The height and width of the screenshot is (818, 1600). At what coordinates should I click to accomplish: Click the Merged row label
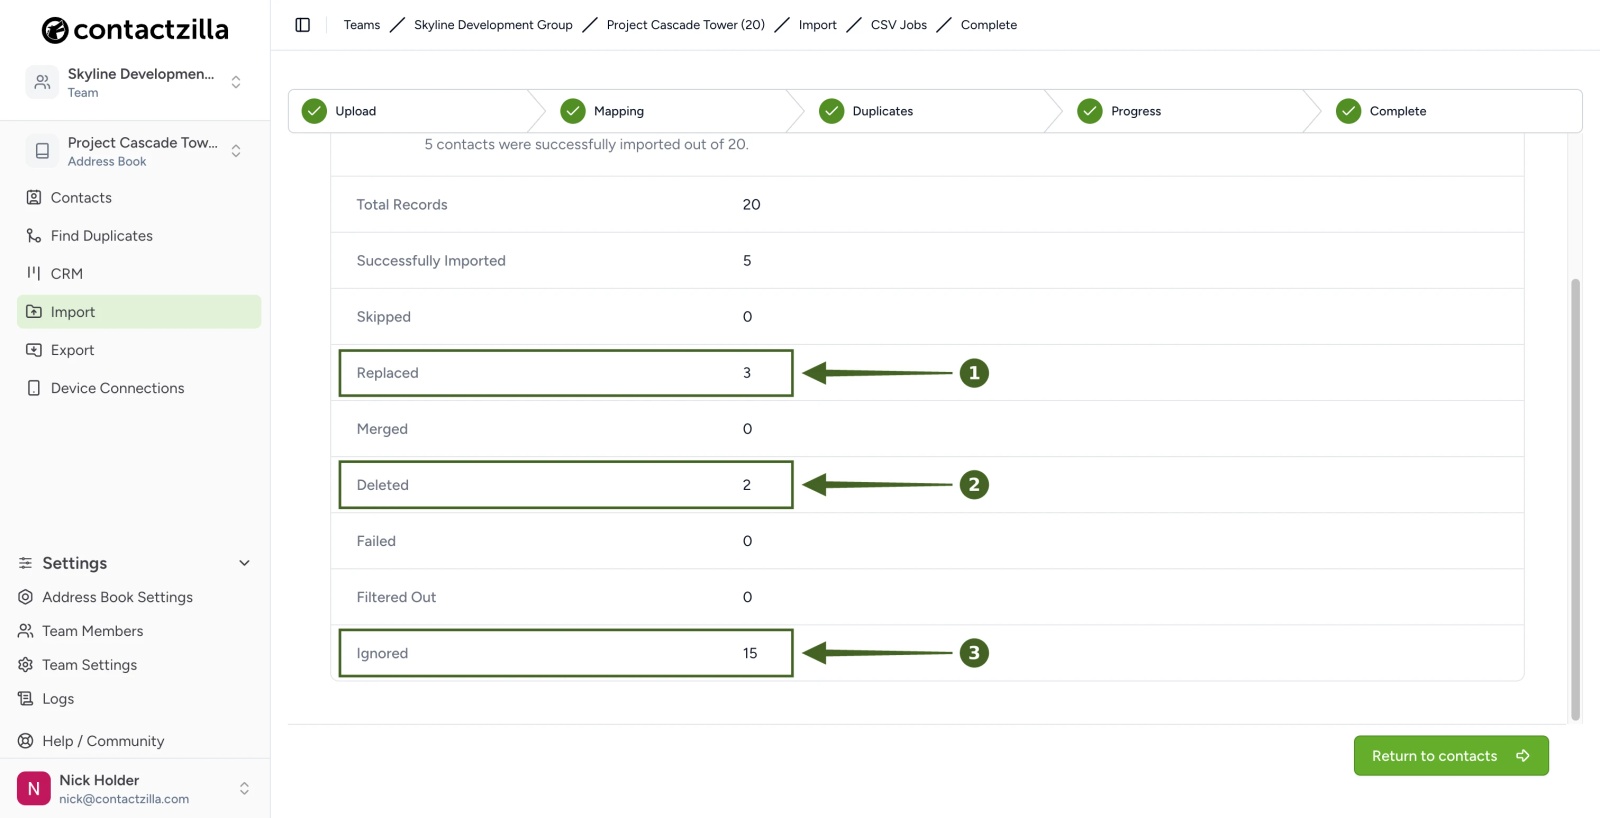coord(382,429)
